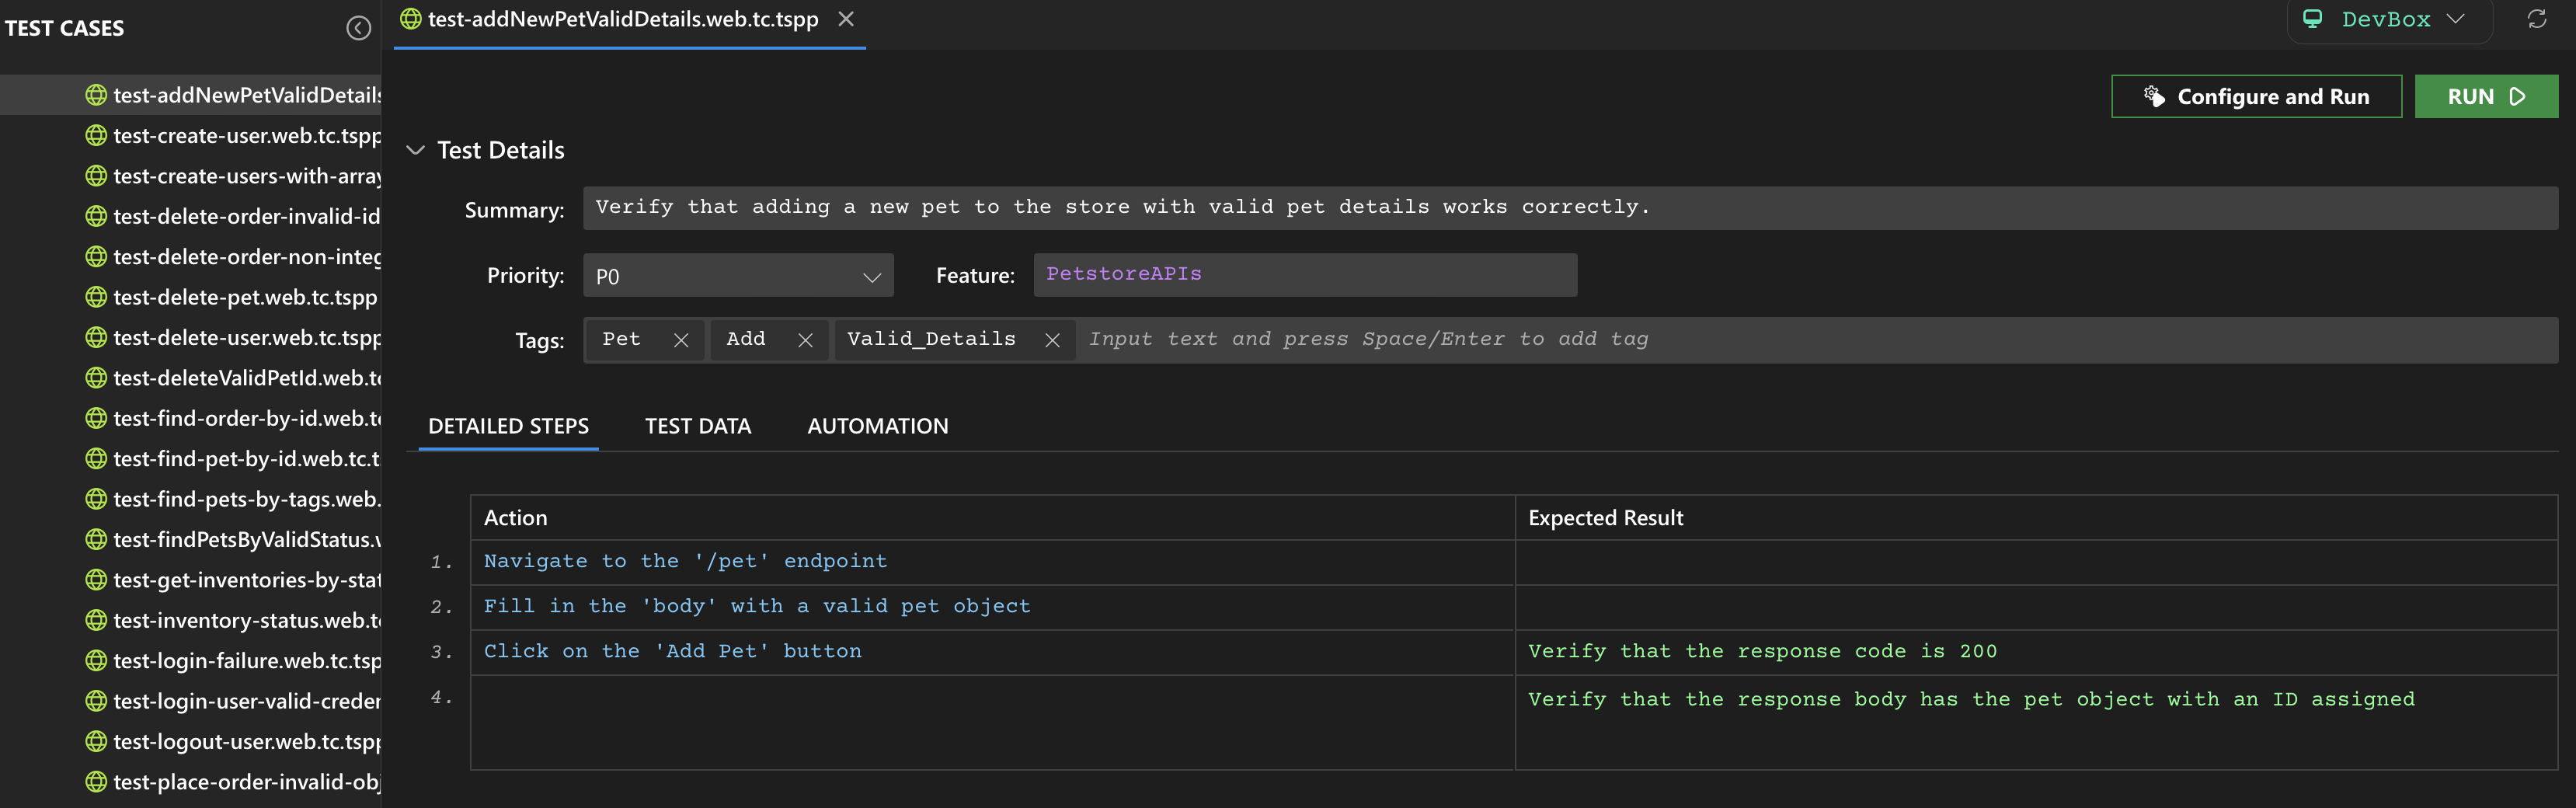Switch to the AUTOMATION tab
The image size is (2576, 808).
tap(877, 425)
